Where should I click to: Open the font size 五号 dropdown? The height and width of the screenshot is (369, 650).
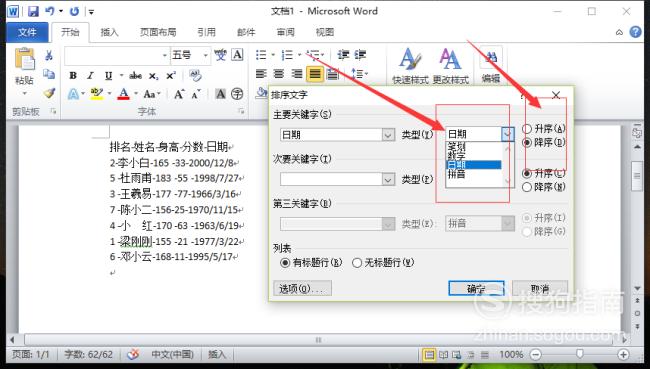205,55
